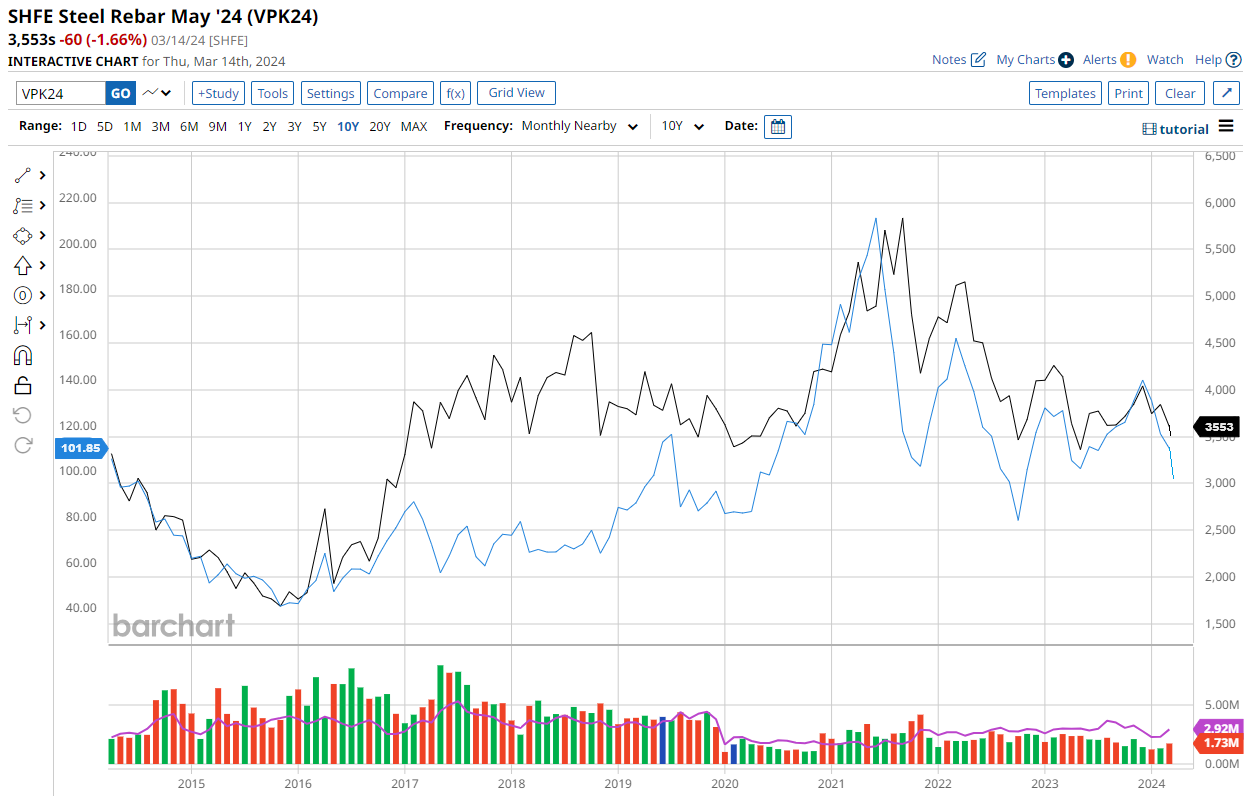Image resolution: width=1255 pixels, height=803 pixels.
Task: Toggle the lock annotations padlock icon
Action: point(23,385)
